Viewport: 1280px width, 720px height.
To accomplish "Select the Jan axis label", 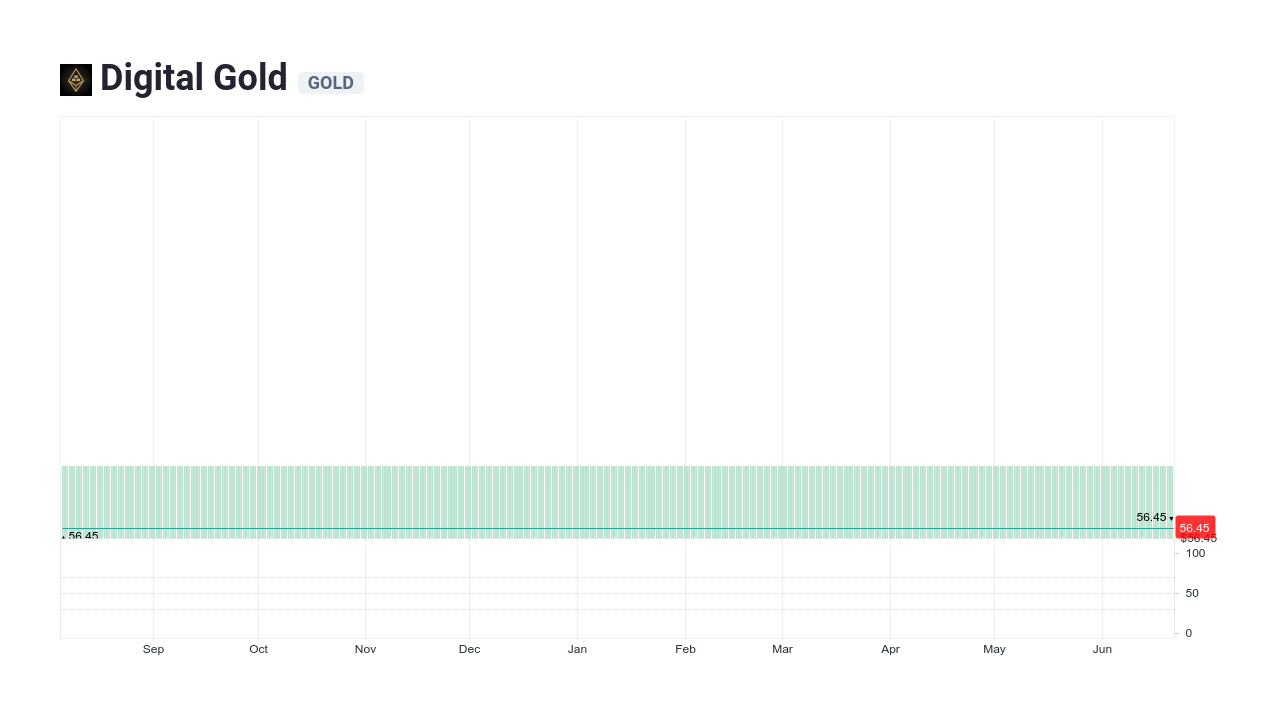I will (x=577, y=649).
